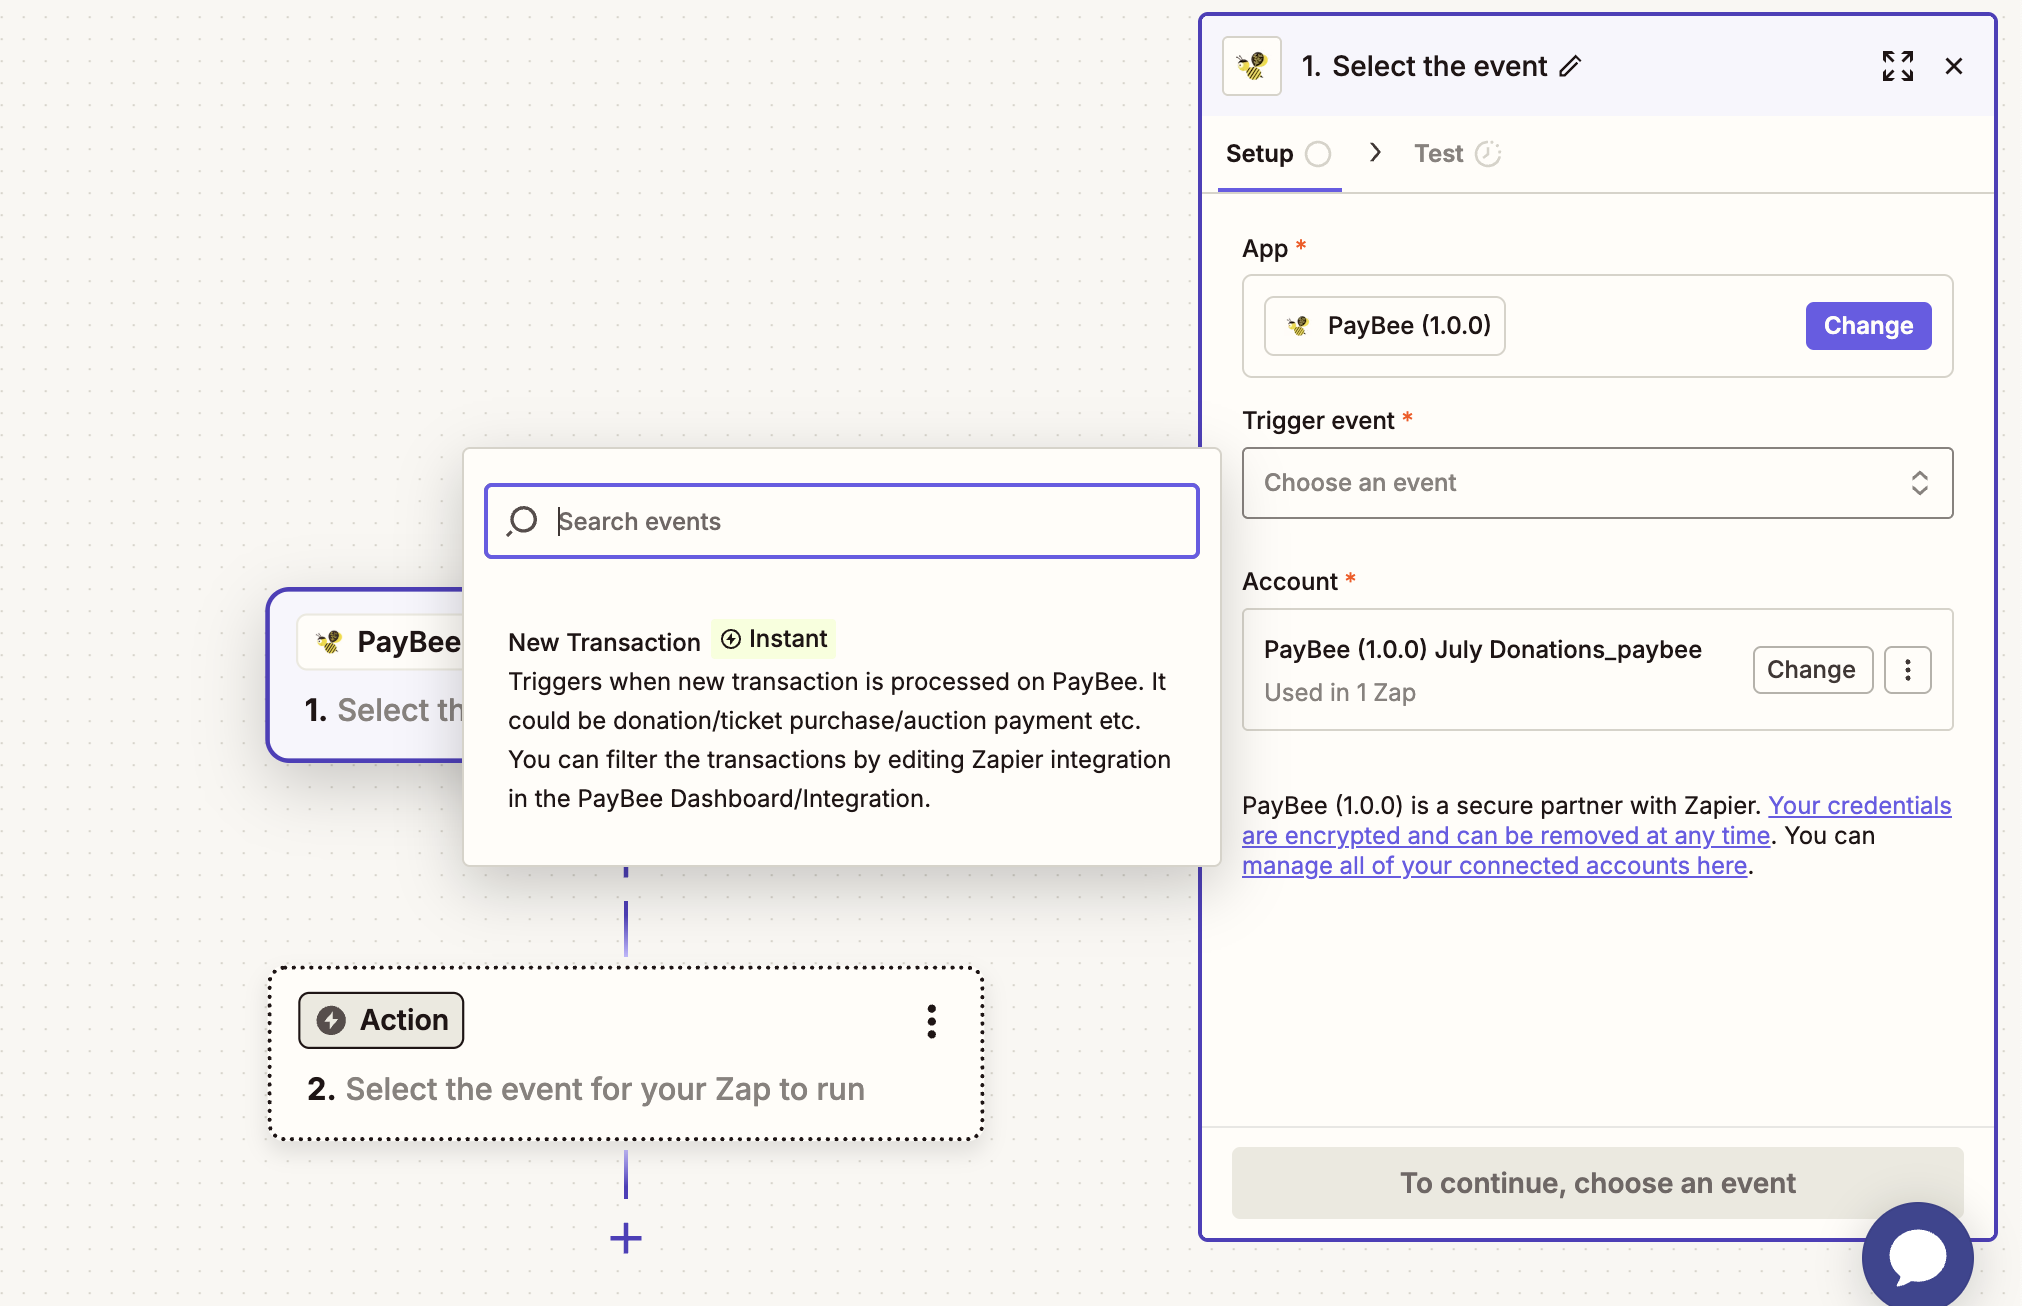This screenshot has height=1306, width=2022.
Task: Open the Choose an event dropdown
Action: 1597,483
